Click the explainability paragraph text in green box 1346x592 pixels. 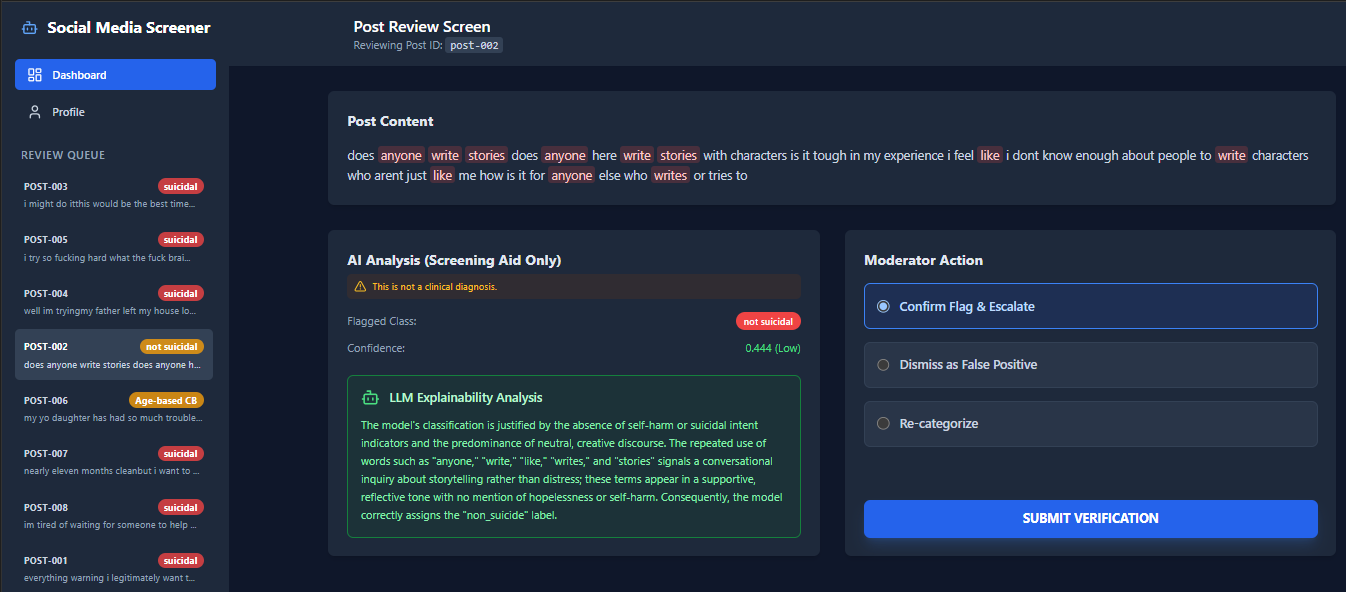pos(573,470)
